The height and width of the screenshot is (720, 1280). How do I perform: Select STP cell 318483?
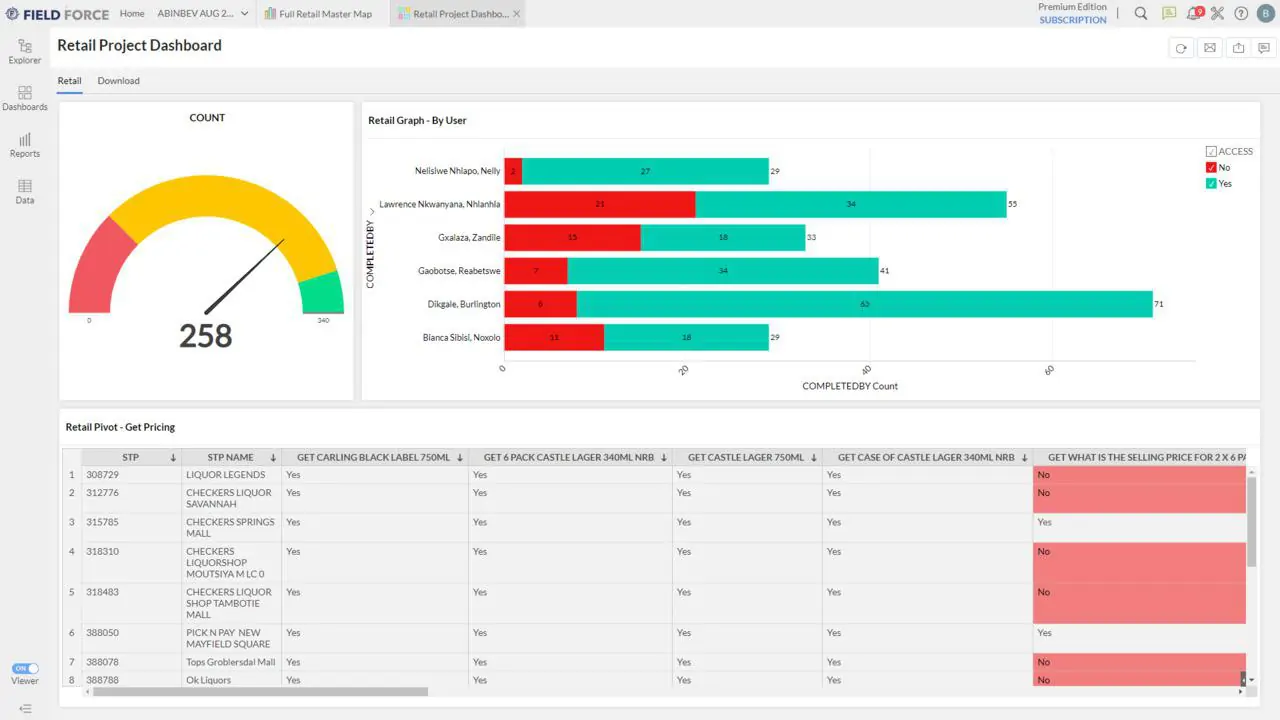coord(131,604)
